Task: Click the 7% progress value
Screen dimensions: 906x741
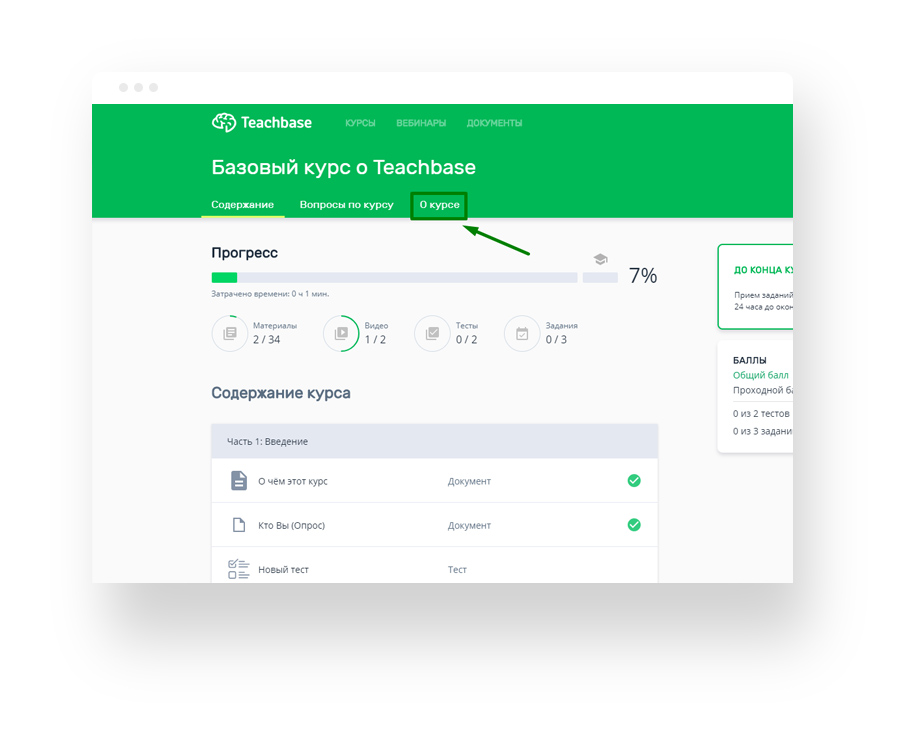Action: click(x=643, y=276)
